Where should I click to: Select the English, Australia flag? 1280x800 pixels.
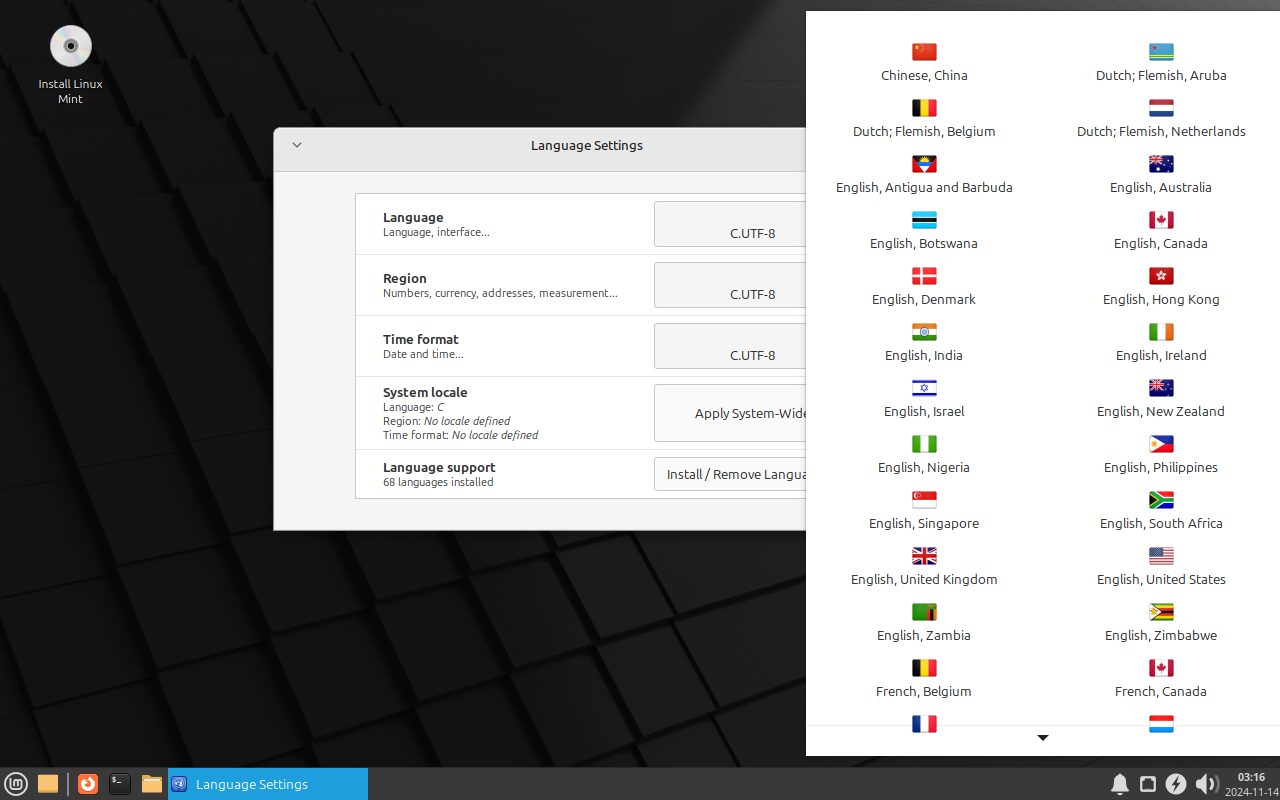(x=1161, y=164)
